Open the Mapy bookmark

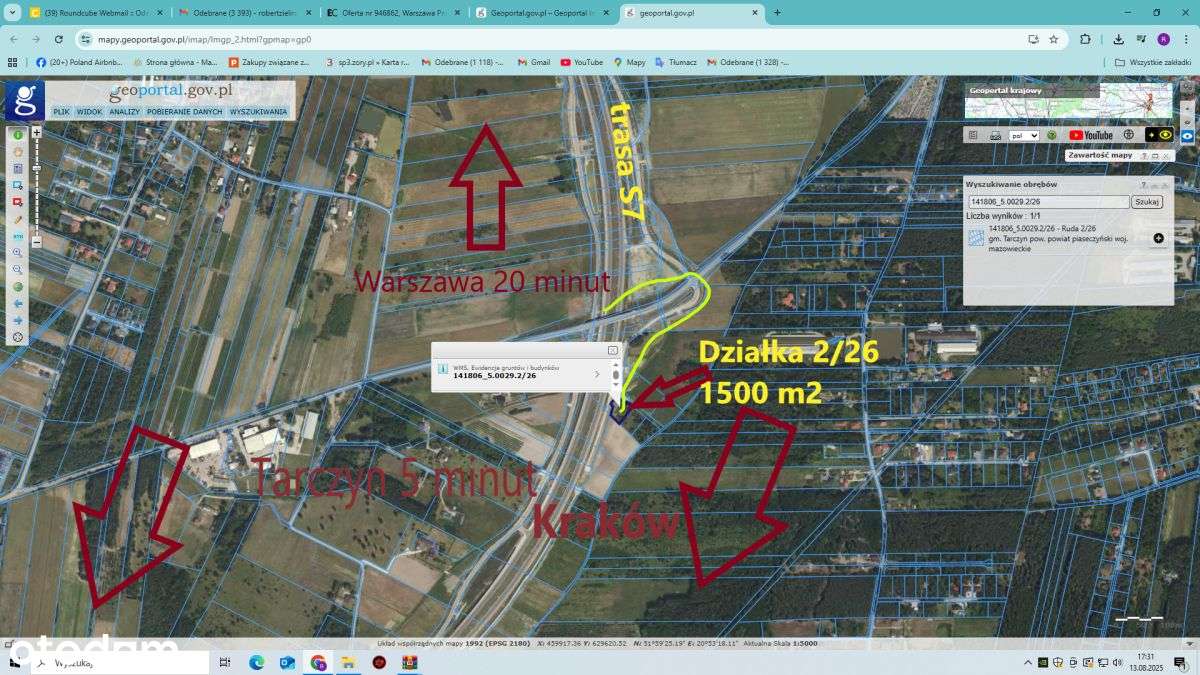(x=629, y=62)
